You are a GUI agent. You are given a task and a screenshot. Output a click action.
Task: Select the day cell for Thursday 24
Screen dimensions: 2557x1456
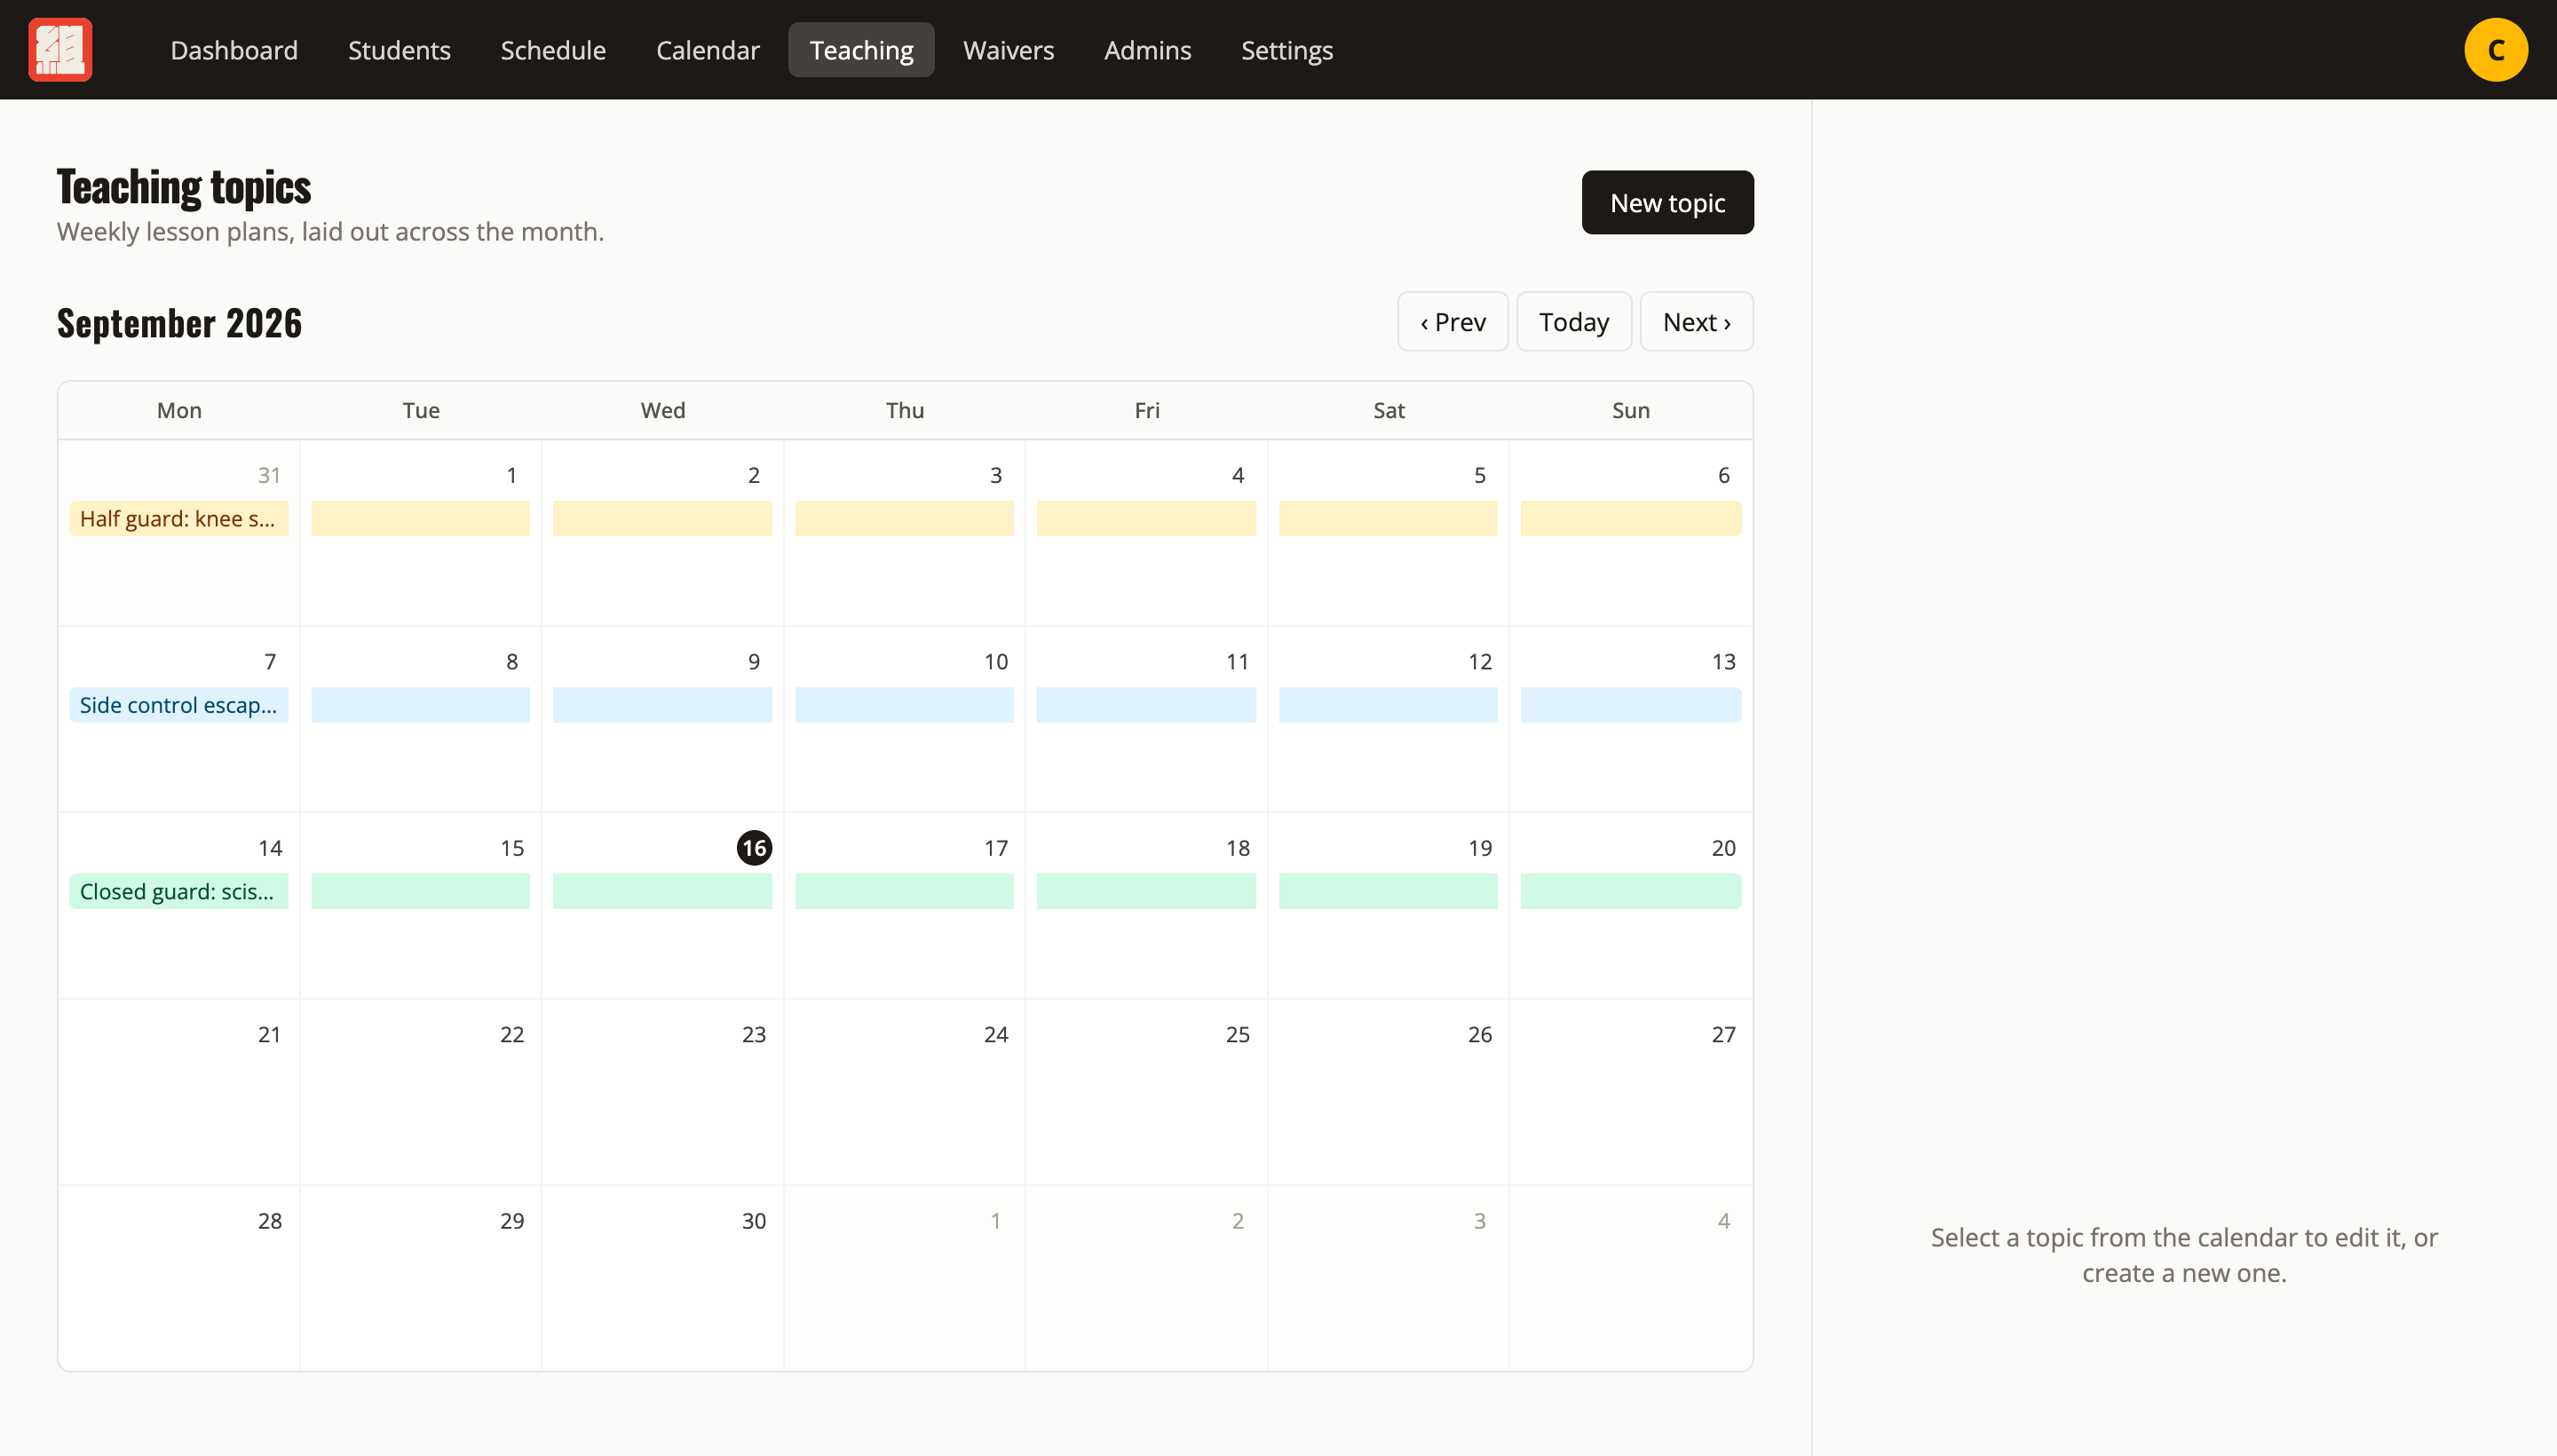[x=904, y=1093]
